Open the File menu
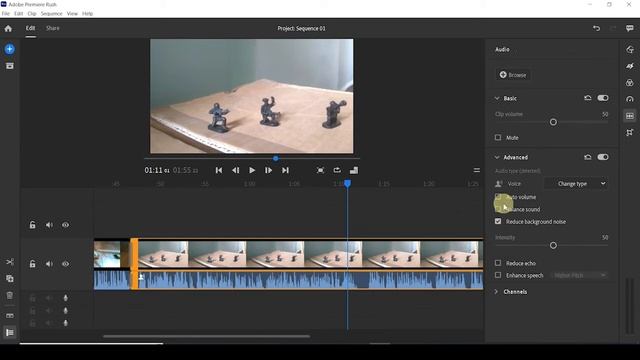Screen dimensions: 640x360 tap(6, 13)
